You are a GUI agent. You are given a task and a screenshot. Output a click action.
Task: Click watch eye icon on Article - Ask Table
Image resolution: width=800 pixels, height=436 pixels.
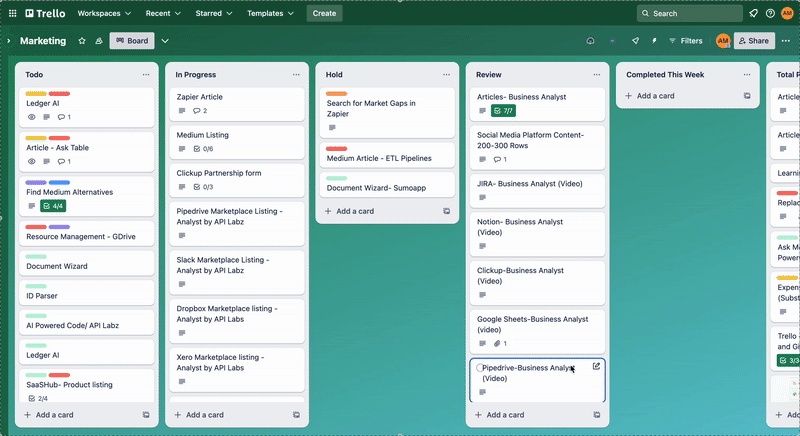(x=32, y=162)
